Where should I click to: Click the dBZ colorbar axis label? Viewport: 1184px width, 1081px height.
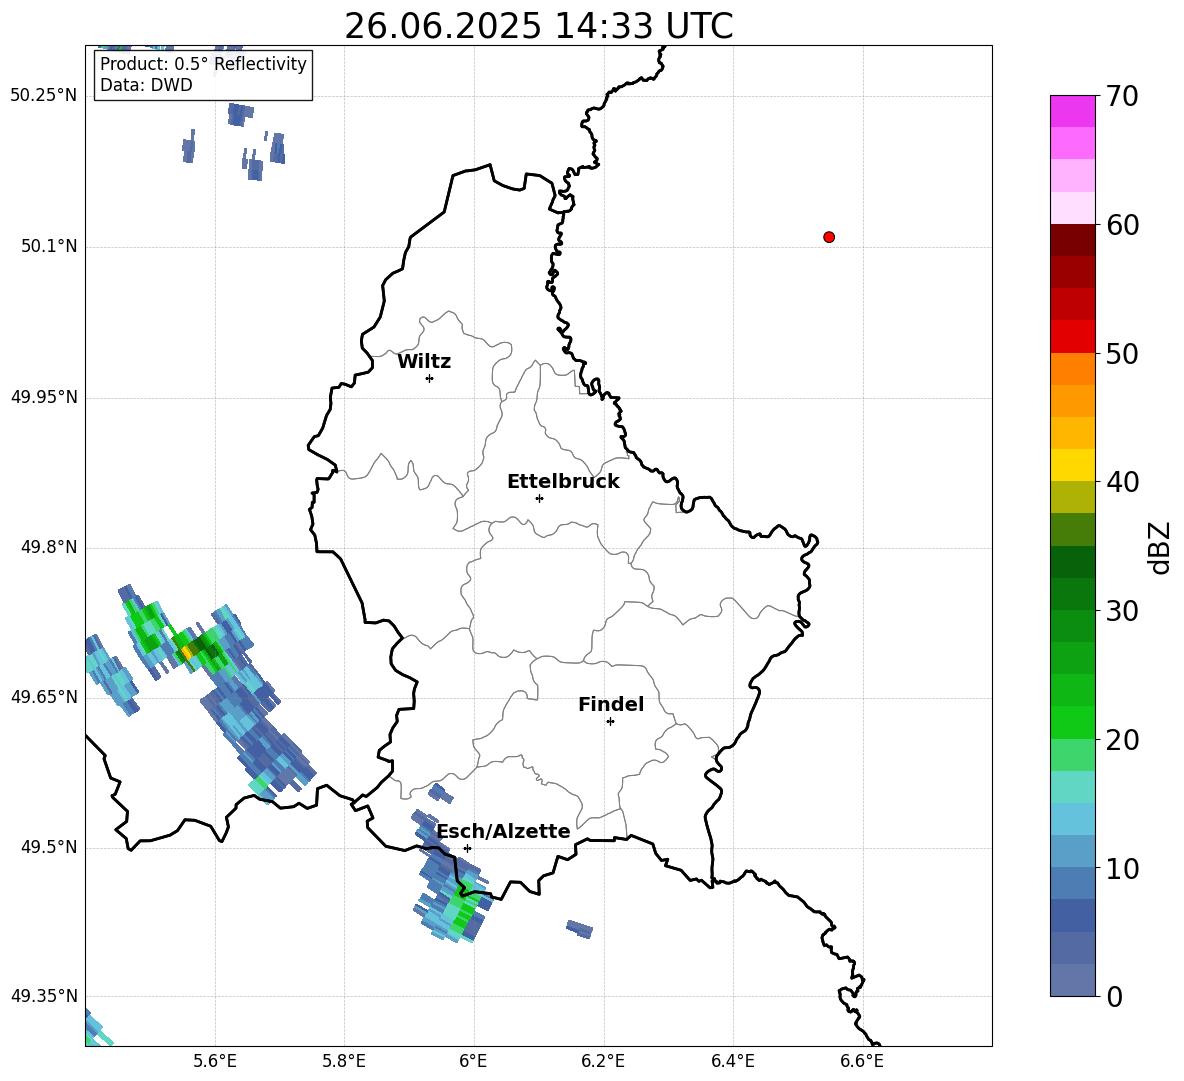(1158, 547)
